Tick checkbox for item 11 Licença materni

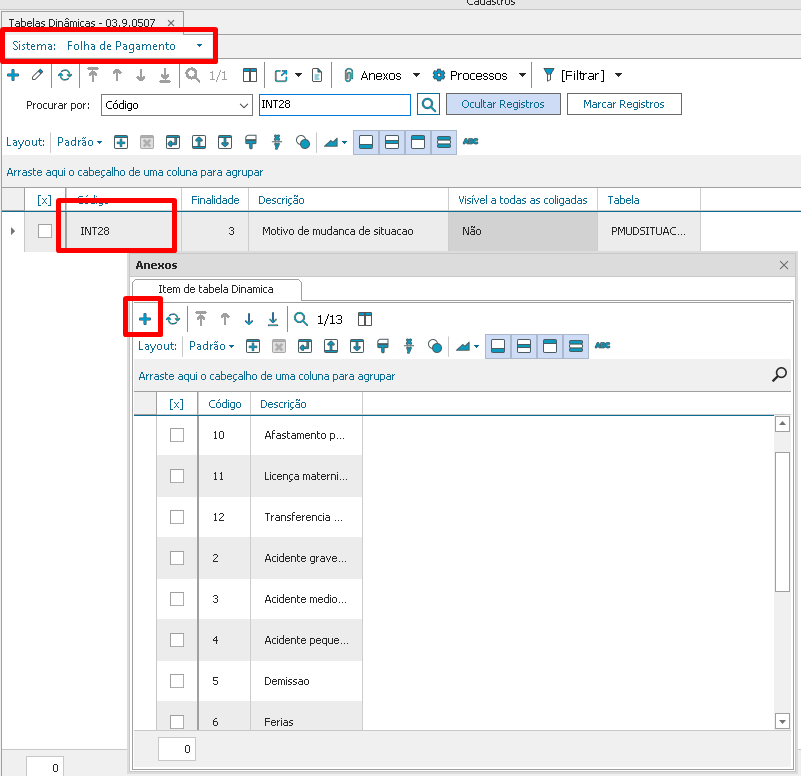point(177,476)
